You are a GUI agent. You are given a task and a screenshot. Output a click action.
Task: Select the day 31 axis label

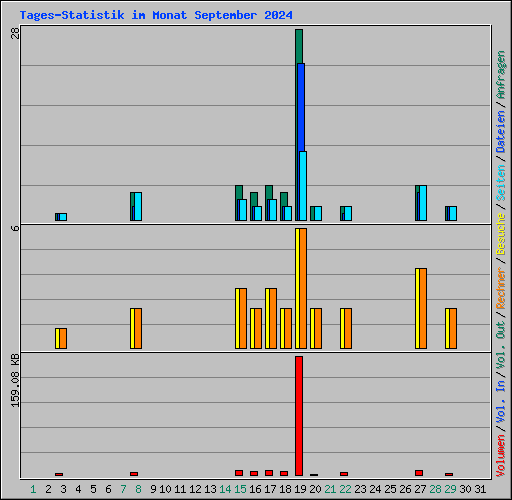pos(480,489)
